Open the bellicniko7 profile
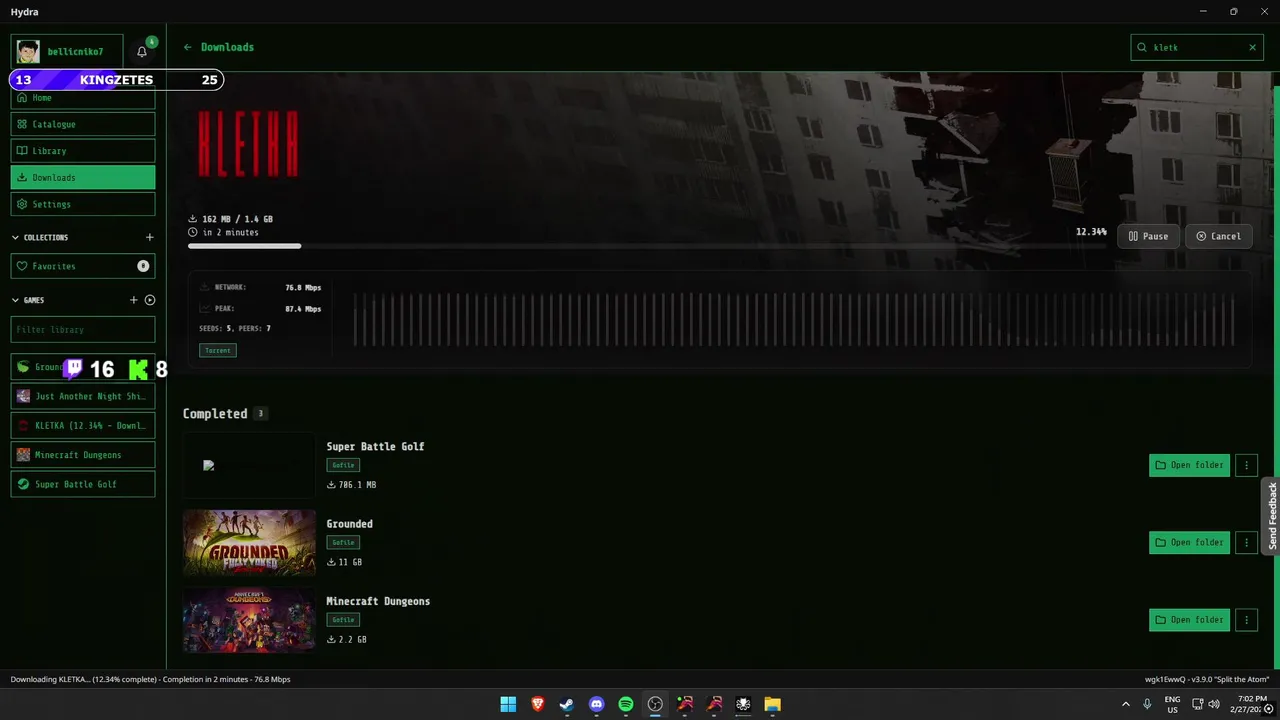Image resolution: width=1280 pixels, height=720 pixels. (67, 51)
